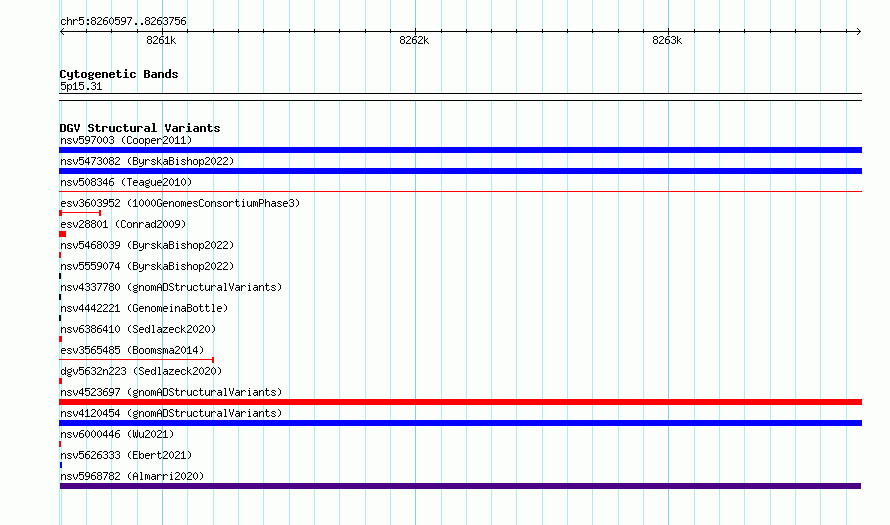Click the left arrow end of the ruler

(x=62, y=31)
